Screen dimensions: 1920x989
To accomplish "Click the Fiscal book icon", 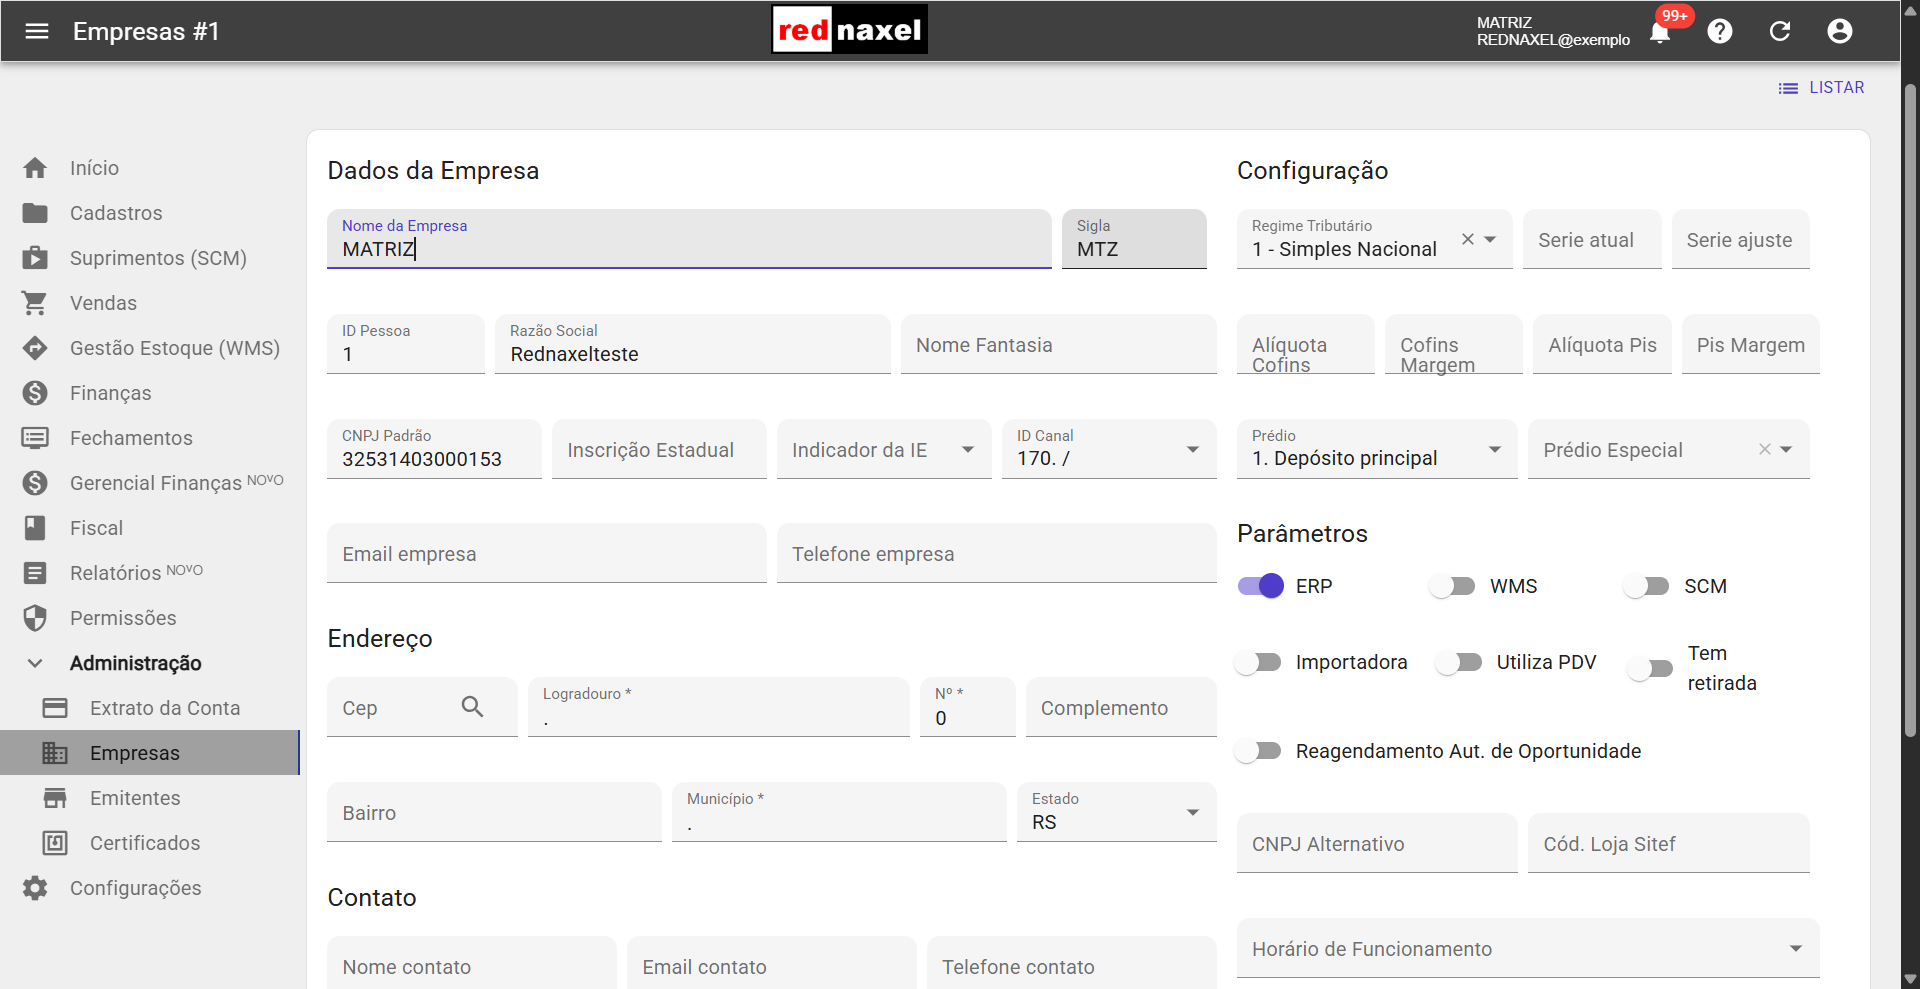I will [35, 528].
